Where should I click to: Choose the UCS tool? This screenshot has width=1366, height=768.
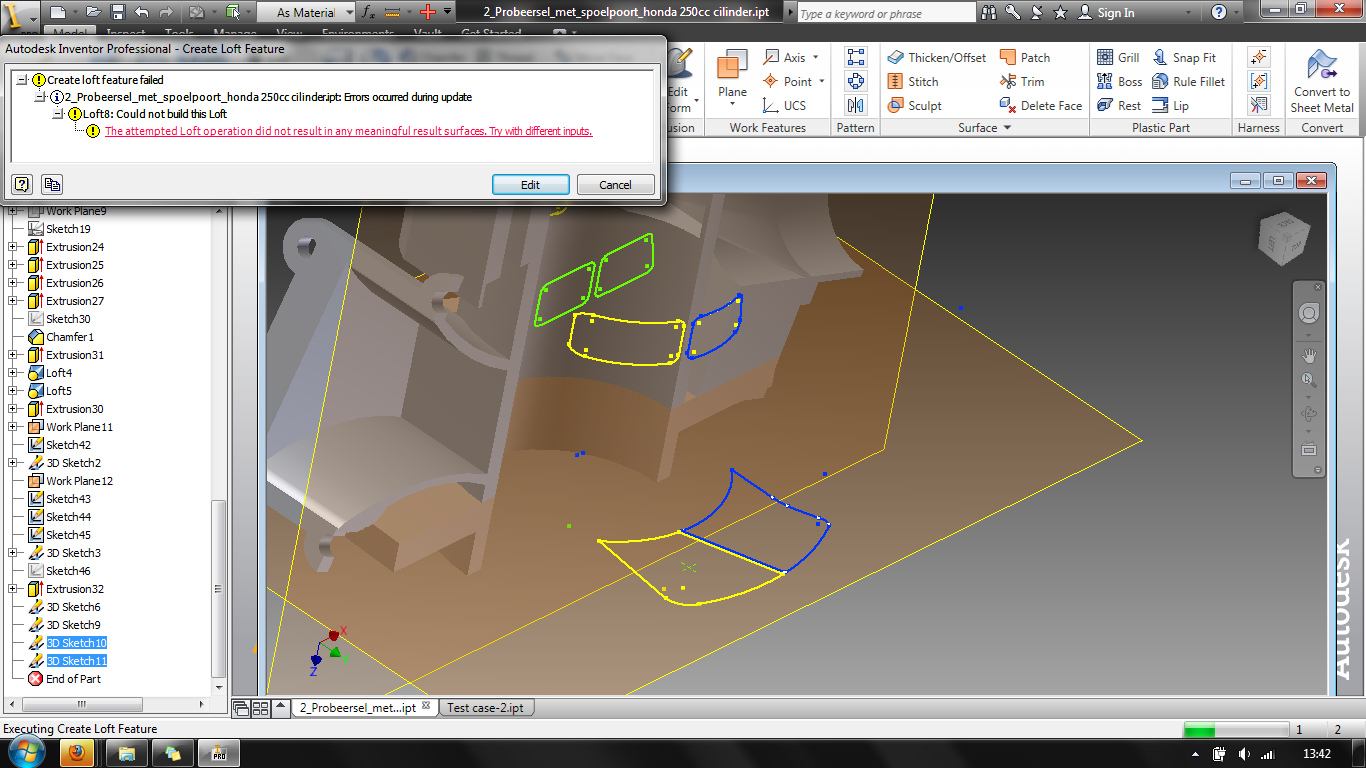pos(784,105)
